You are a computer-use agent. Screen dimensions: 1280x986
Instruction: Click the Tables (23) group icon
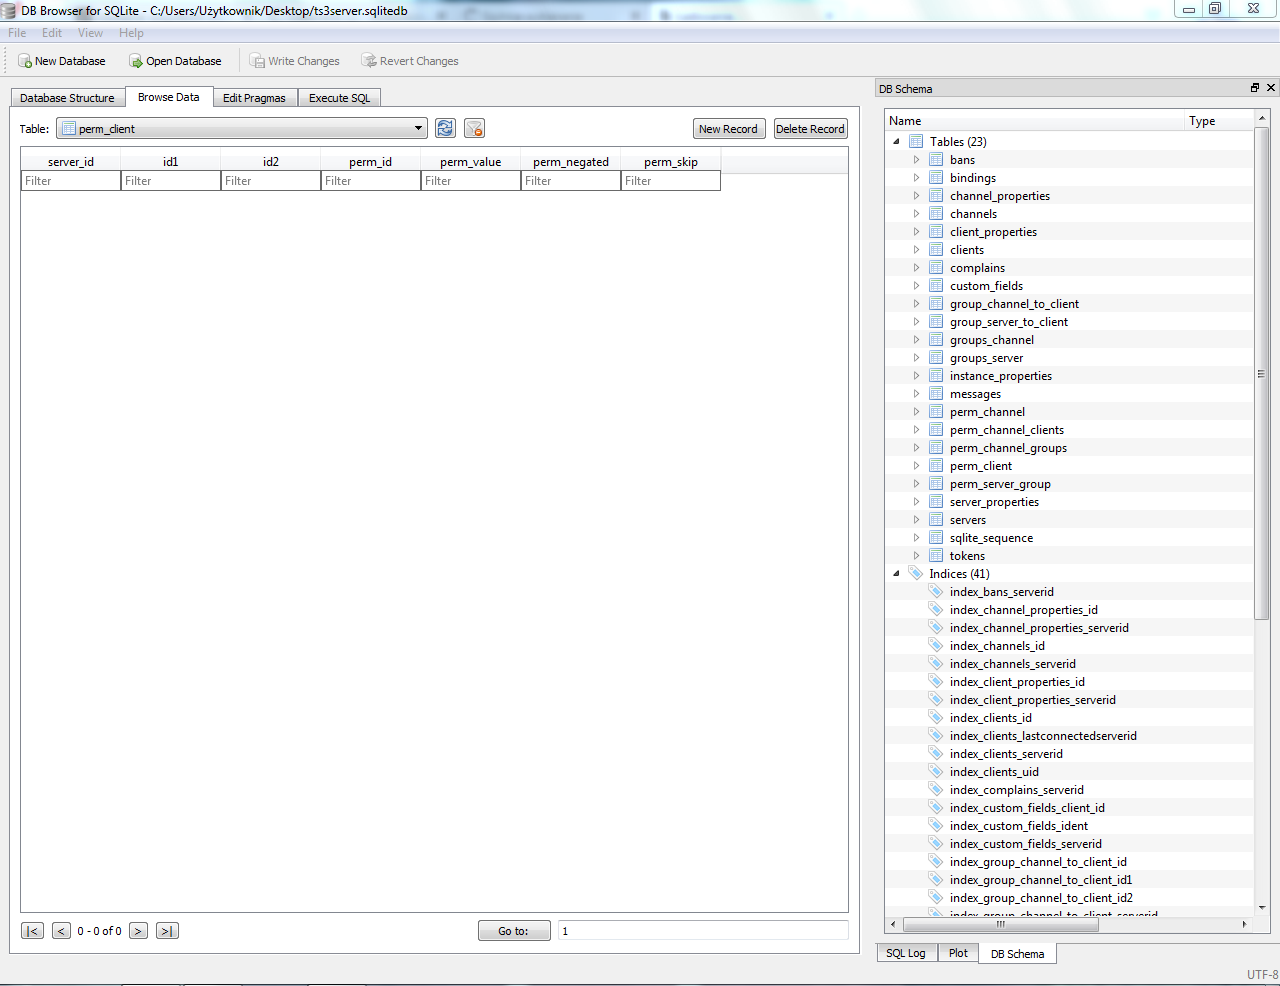tap(916, 141)
